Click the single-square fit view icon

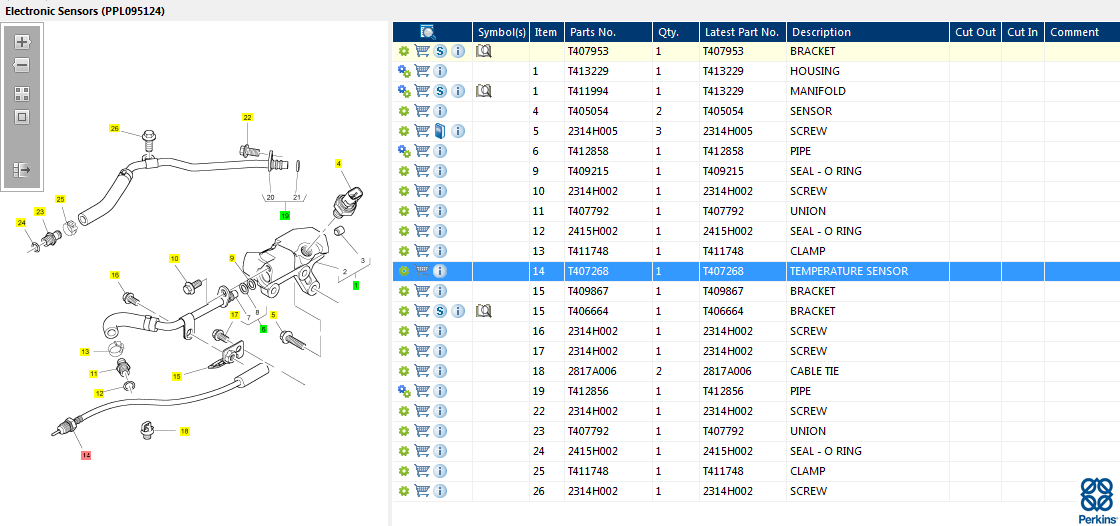pyautogui.click(x=22, y=117)
